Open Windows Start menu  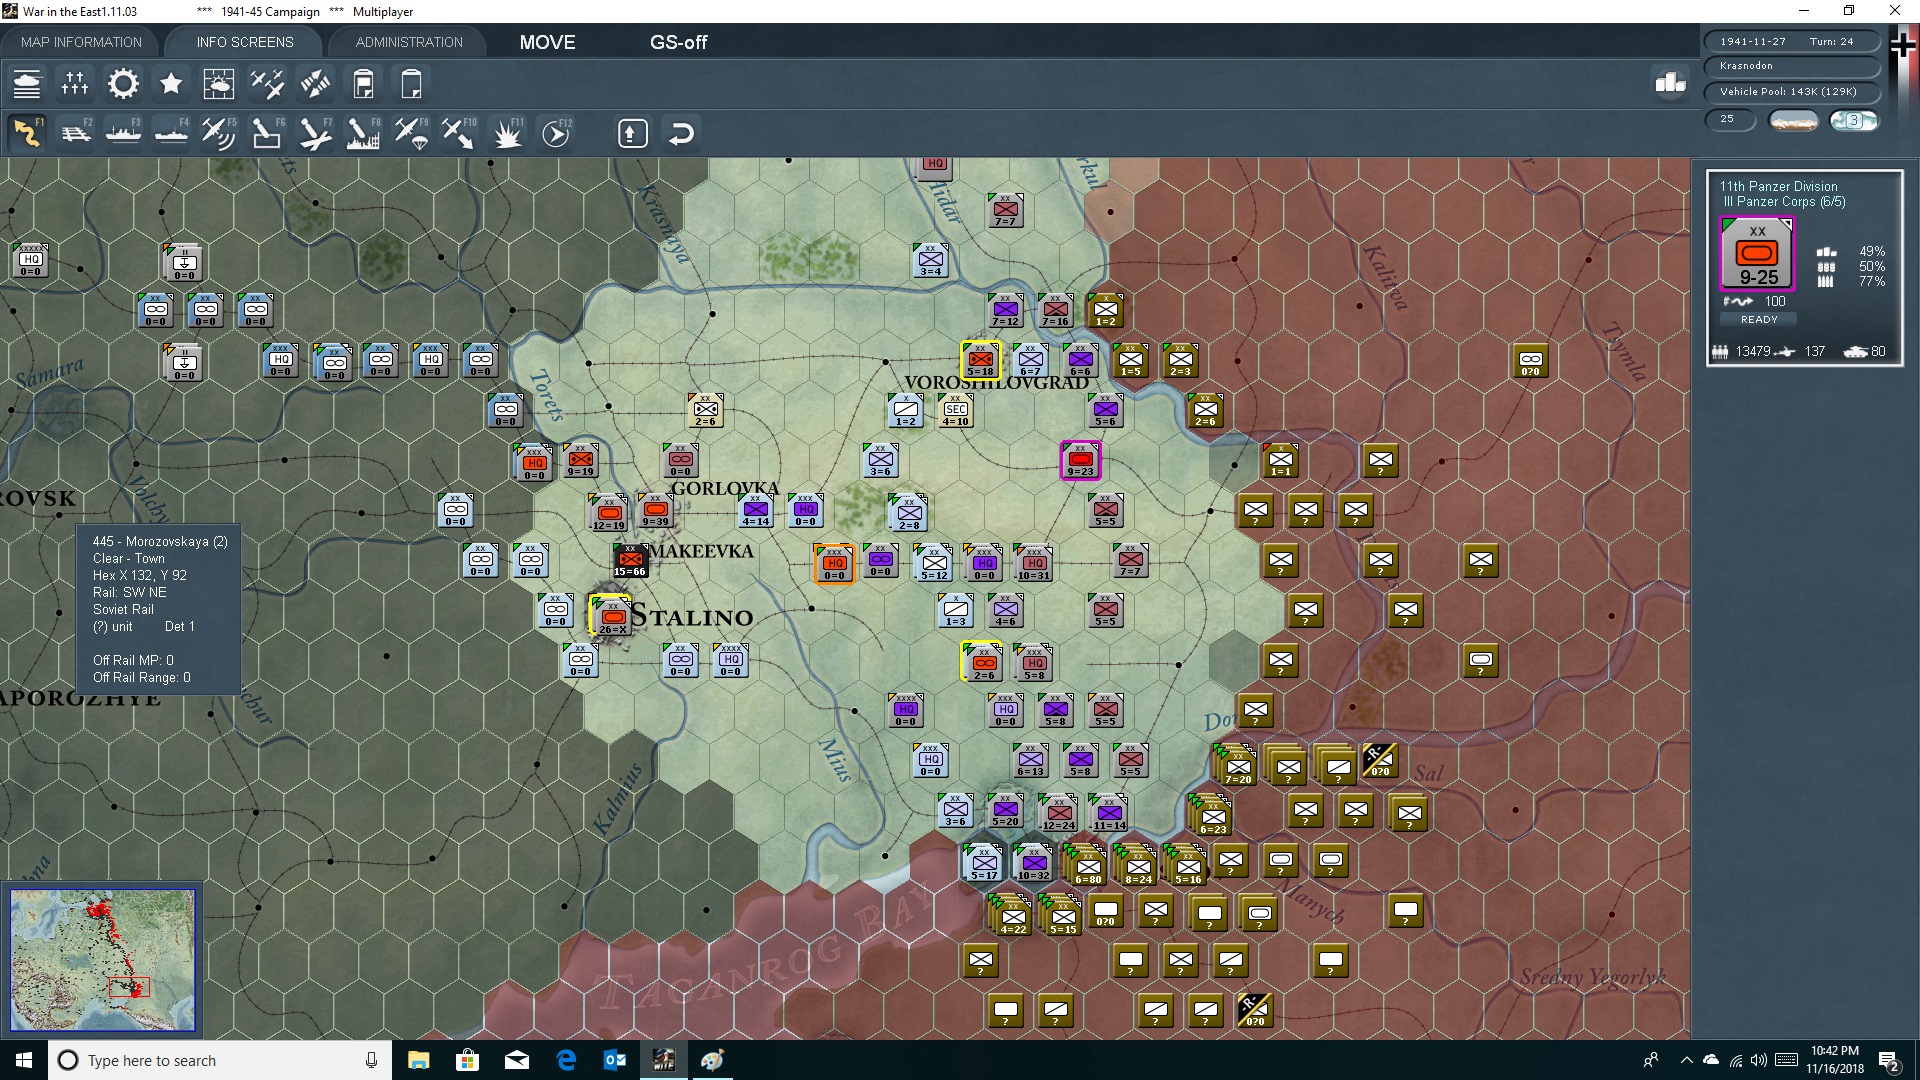(24, 1060)
